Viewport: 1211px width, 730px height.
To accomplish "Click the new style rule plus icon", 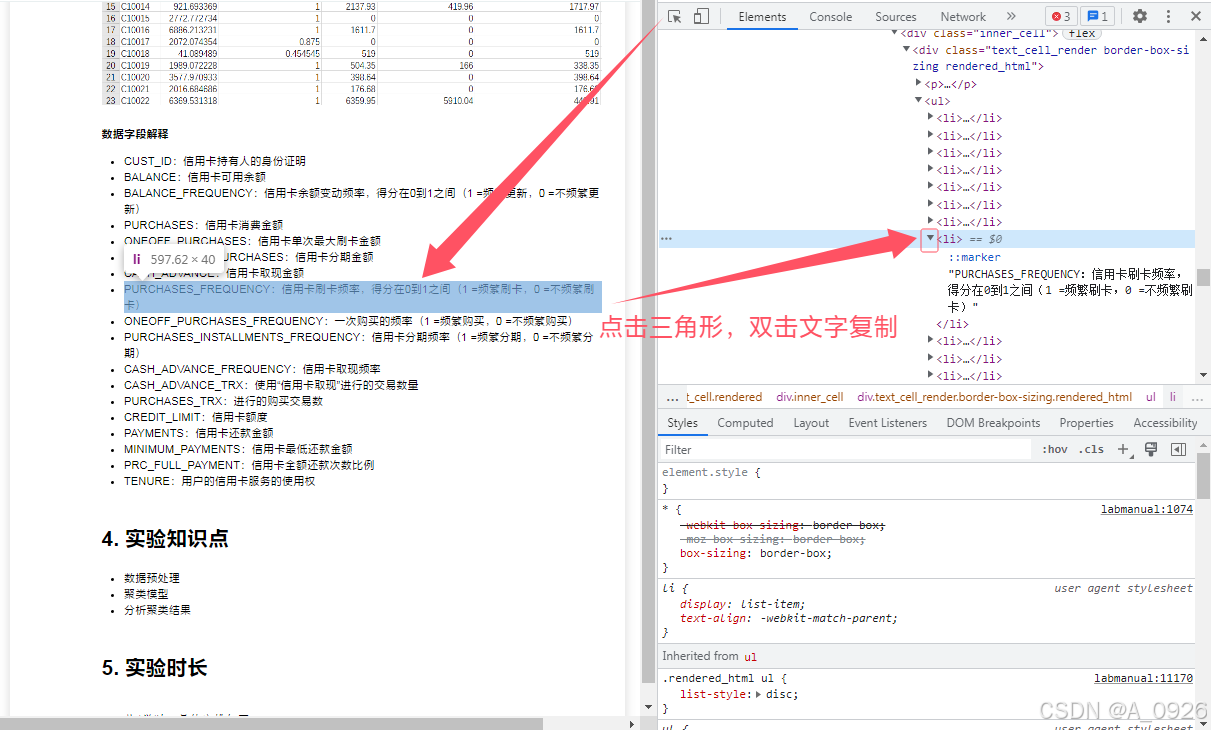I will (1123, 449).
